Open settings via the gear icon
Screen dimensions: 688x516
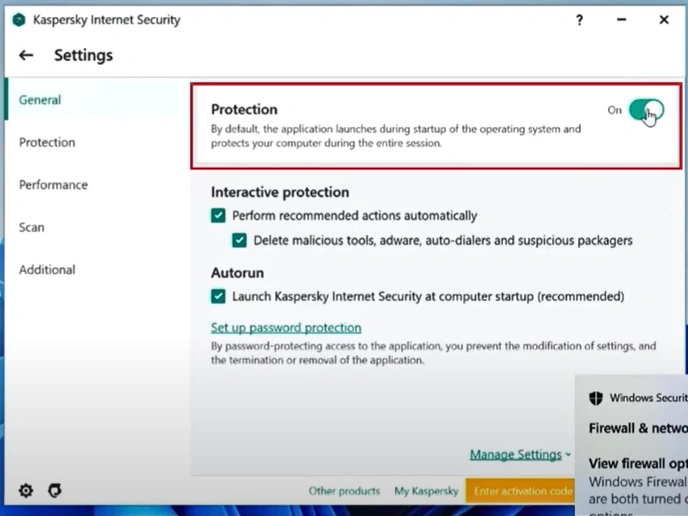tap(26, 490)
